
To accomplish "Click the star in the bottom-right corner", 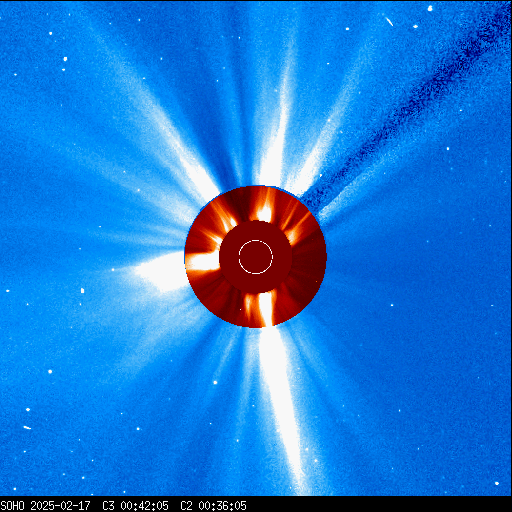I will coord(497,483).
